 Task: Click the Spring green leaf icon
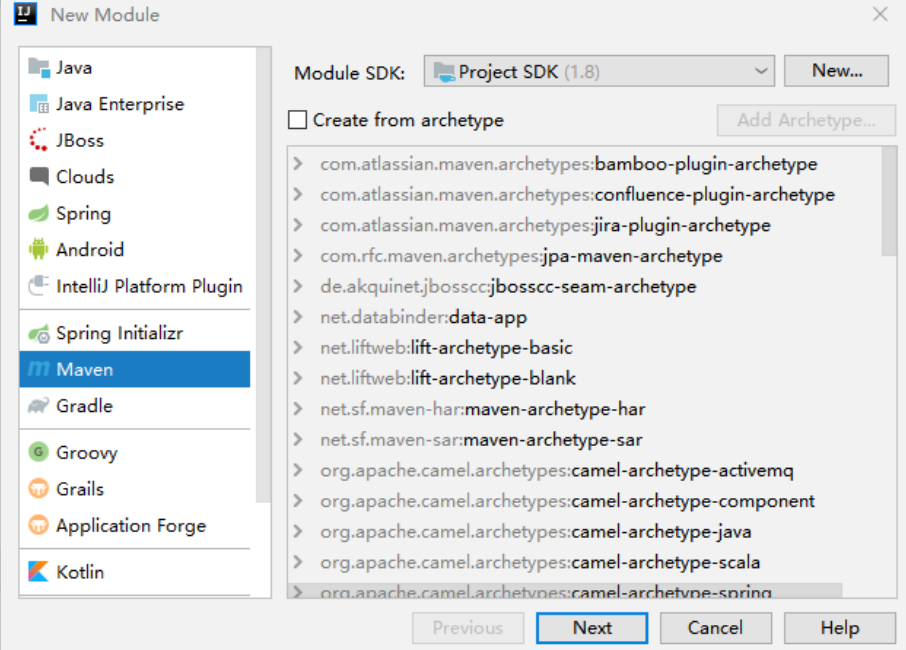pos(39,213)
